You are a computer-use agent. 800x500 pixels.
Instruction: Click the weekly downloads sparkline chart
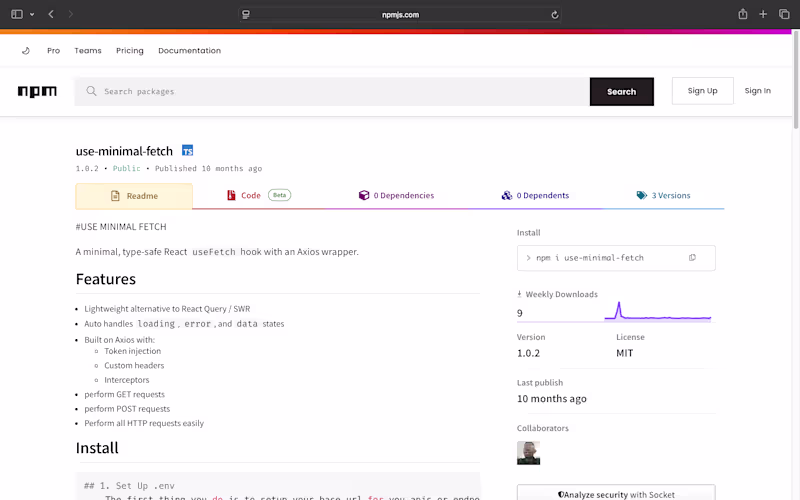tap(658, 312)
